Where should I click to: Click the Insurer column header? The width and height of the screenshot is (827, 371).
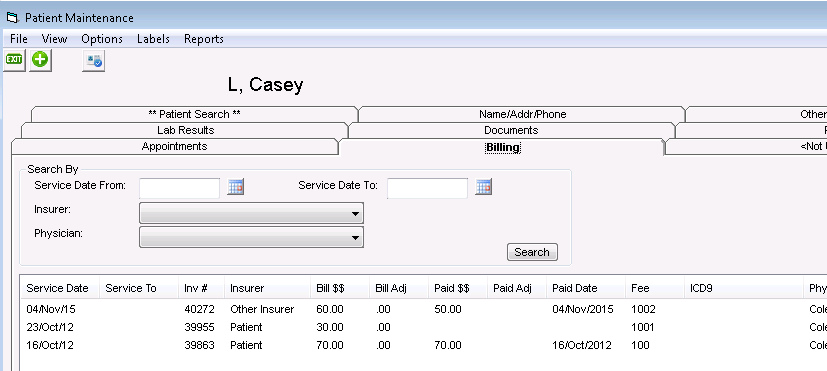(267, 288)
